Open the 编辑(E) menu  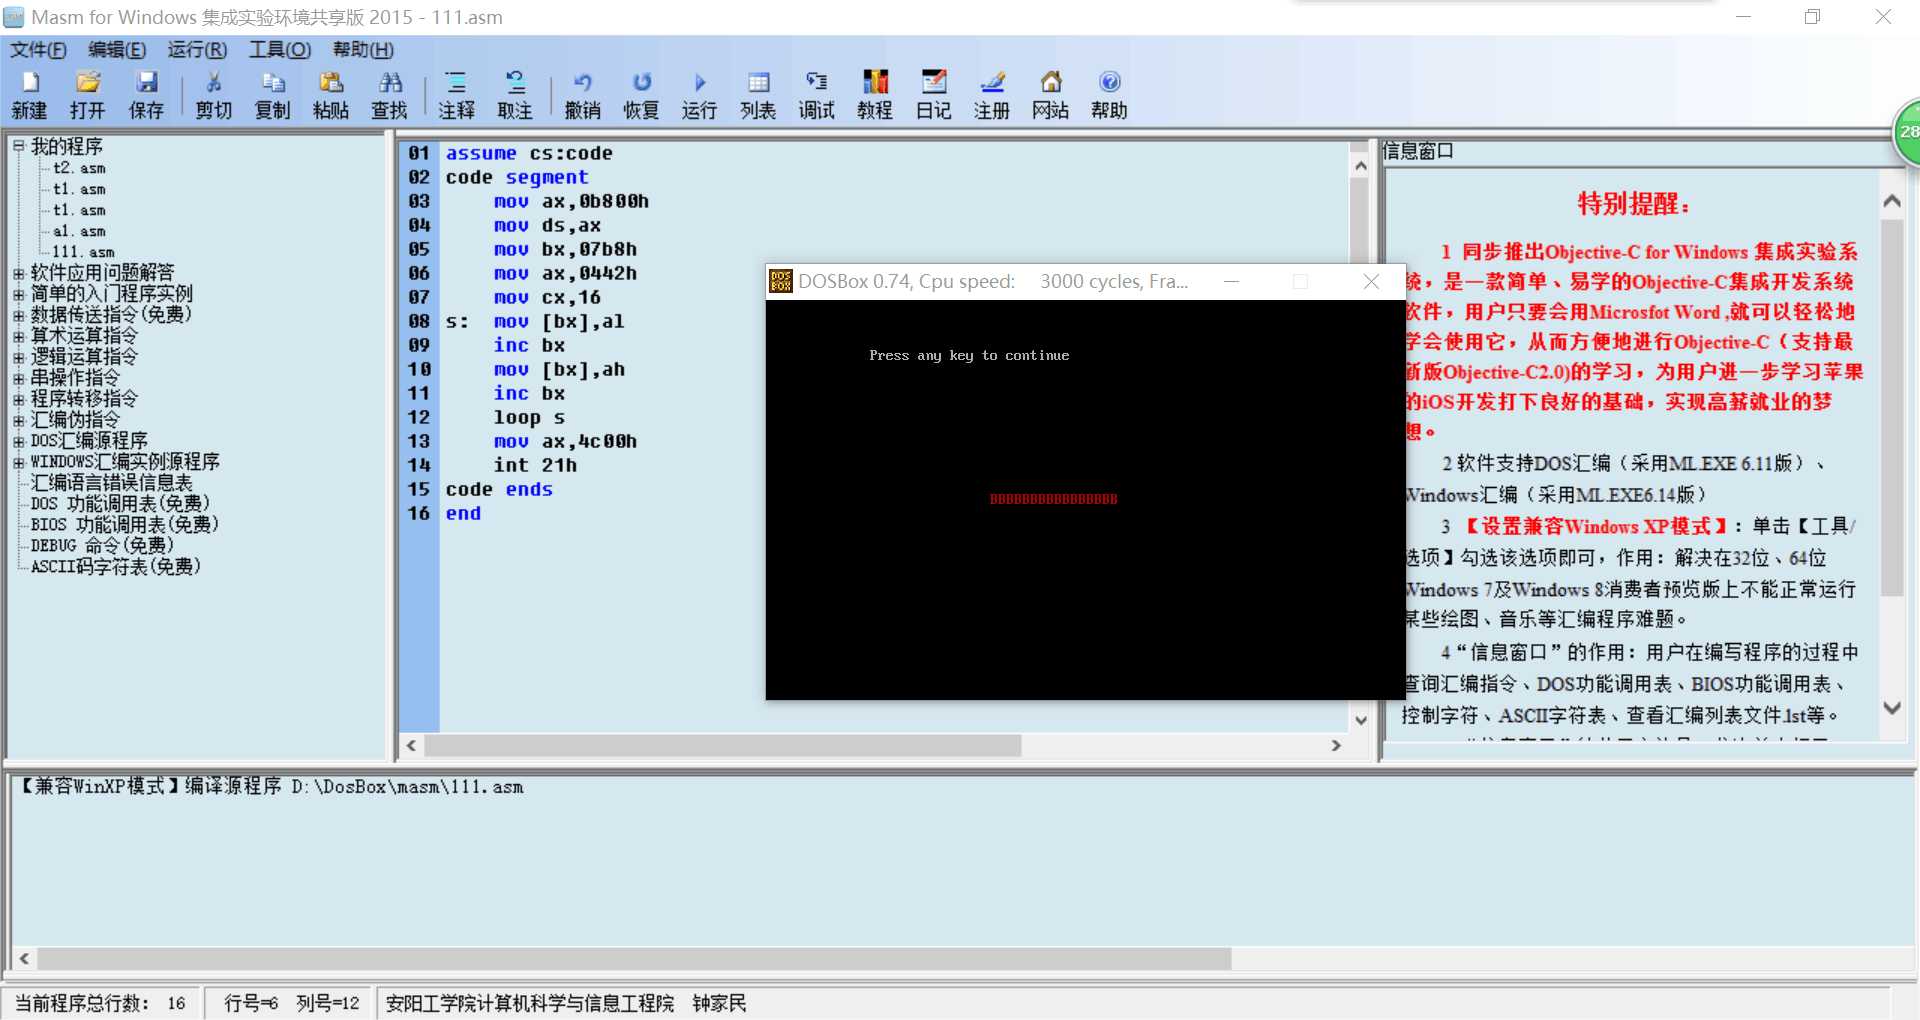(x=117, y=50)
